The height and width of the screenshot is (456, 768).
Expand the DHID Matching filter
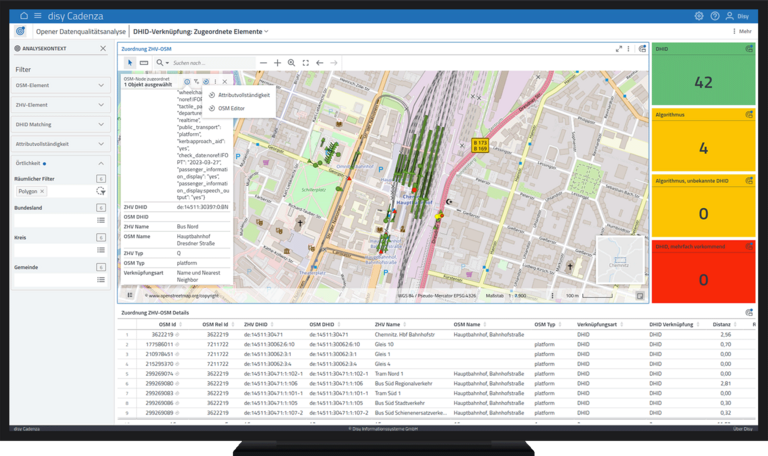pos(101,124)
